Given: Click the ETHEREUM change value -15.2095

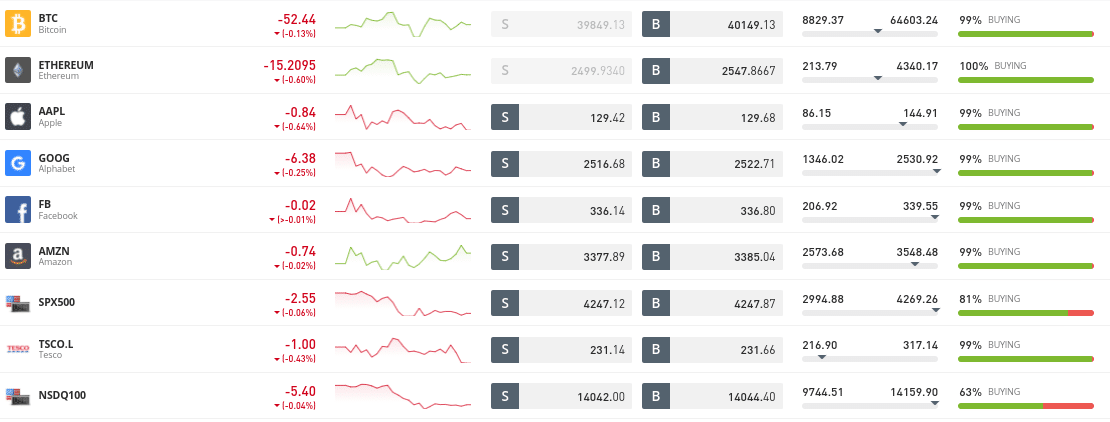Looking at the screenshot, I should pyautogui.click(x=290, y=66).
